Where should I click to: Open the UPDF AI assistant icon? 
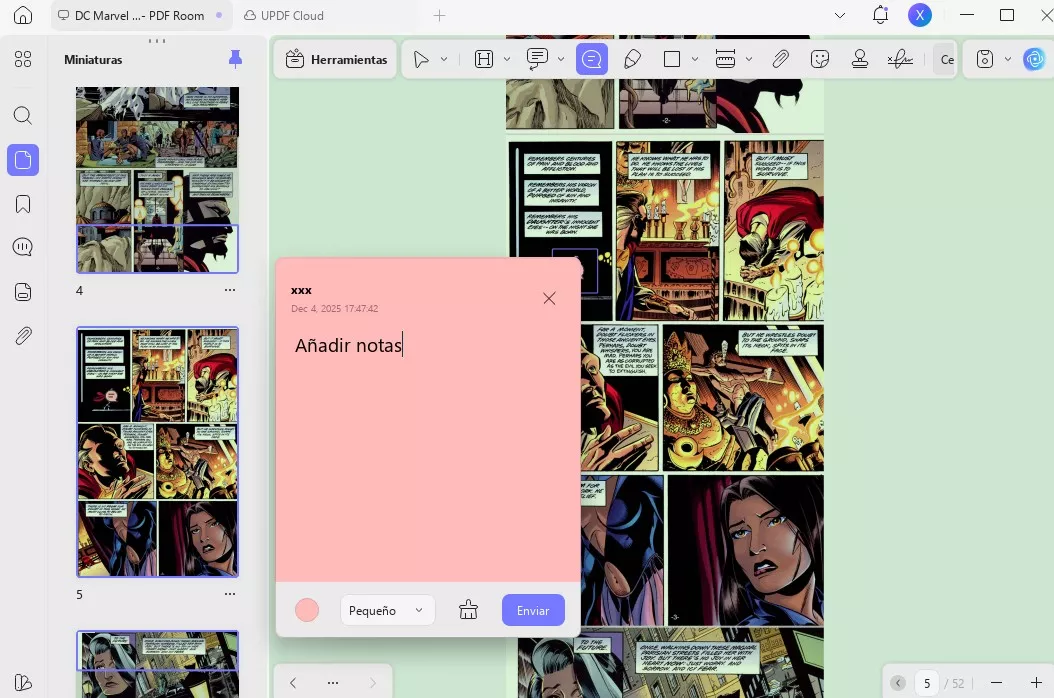pos(1035,60)
